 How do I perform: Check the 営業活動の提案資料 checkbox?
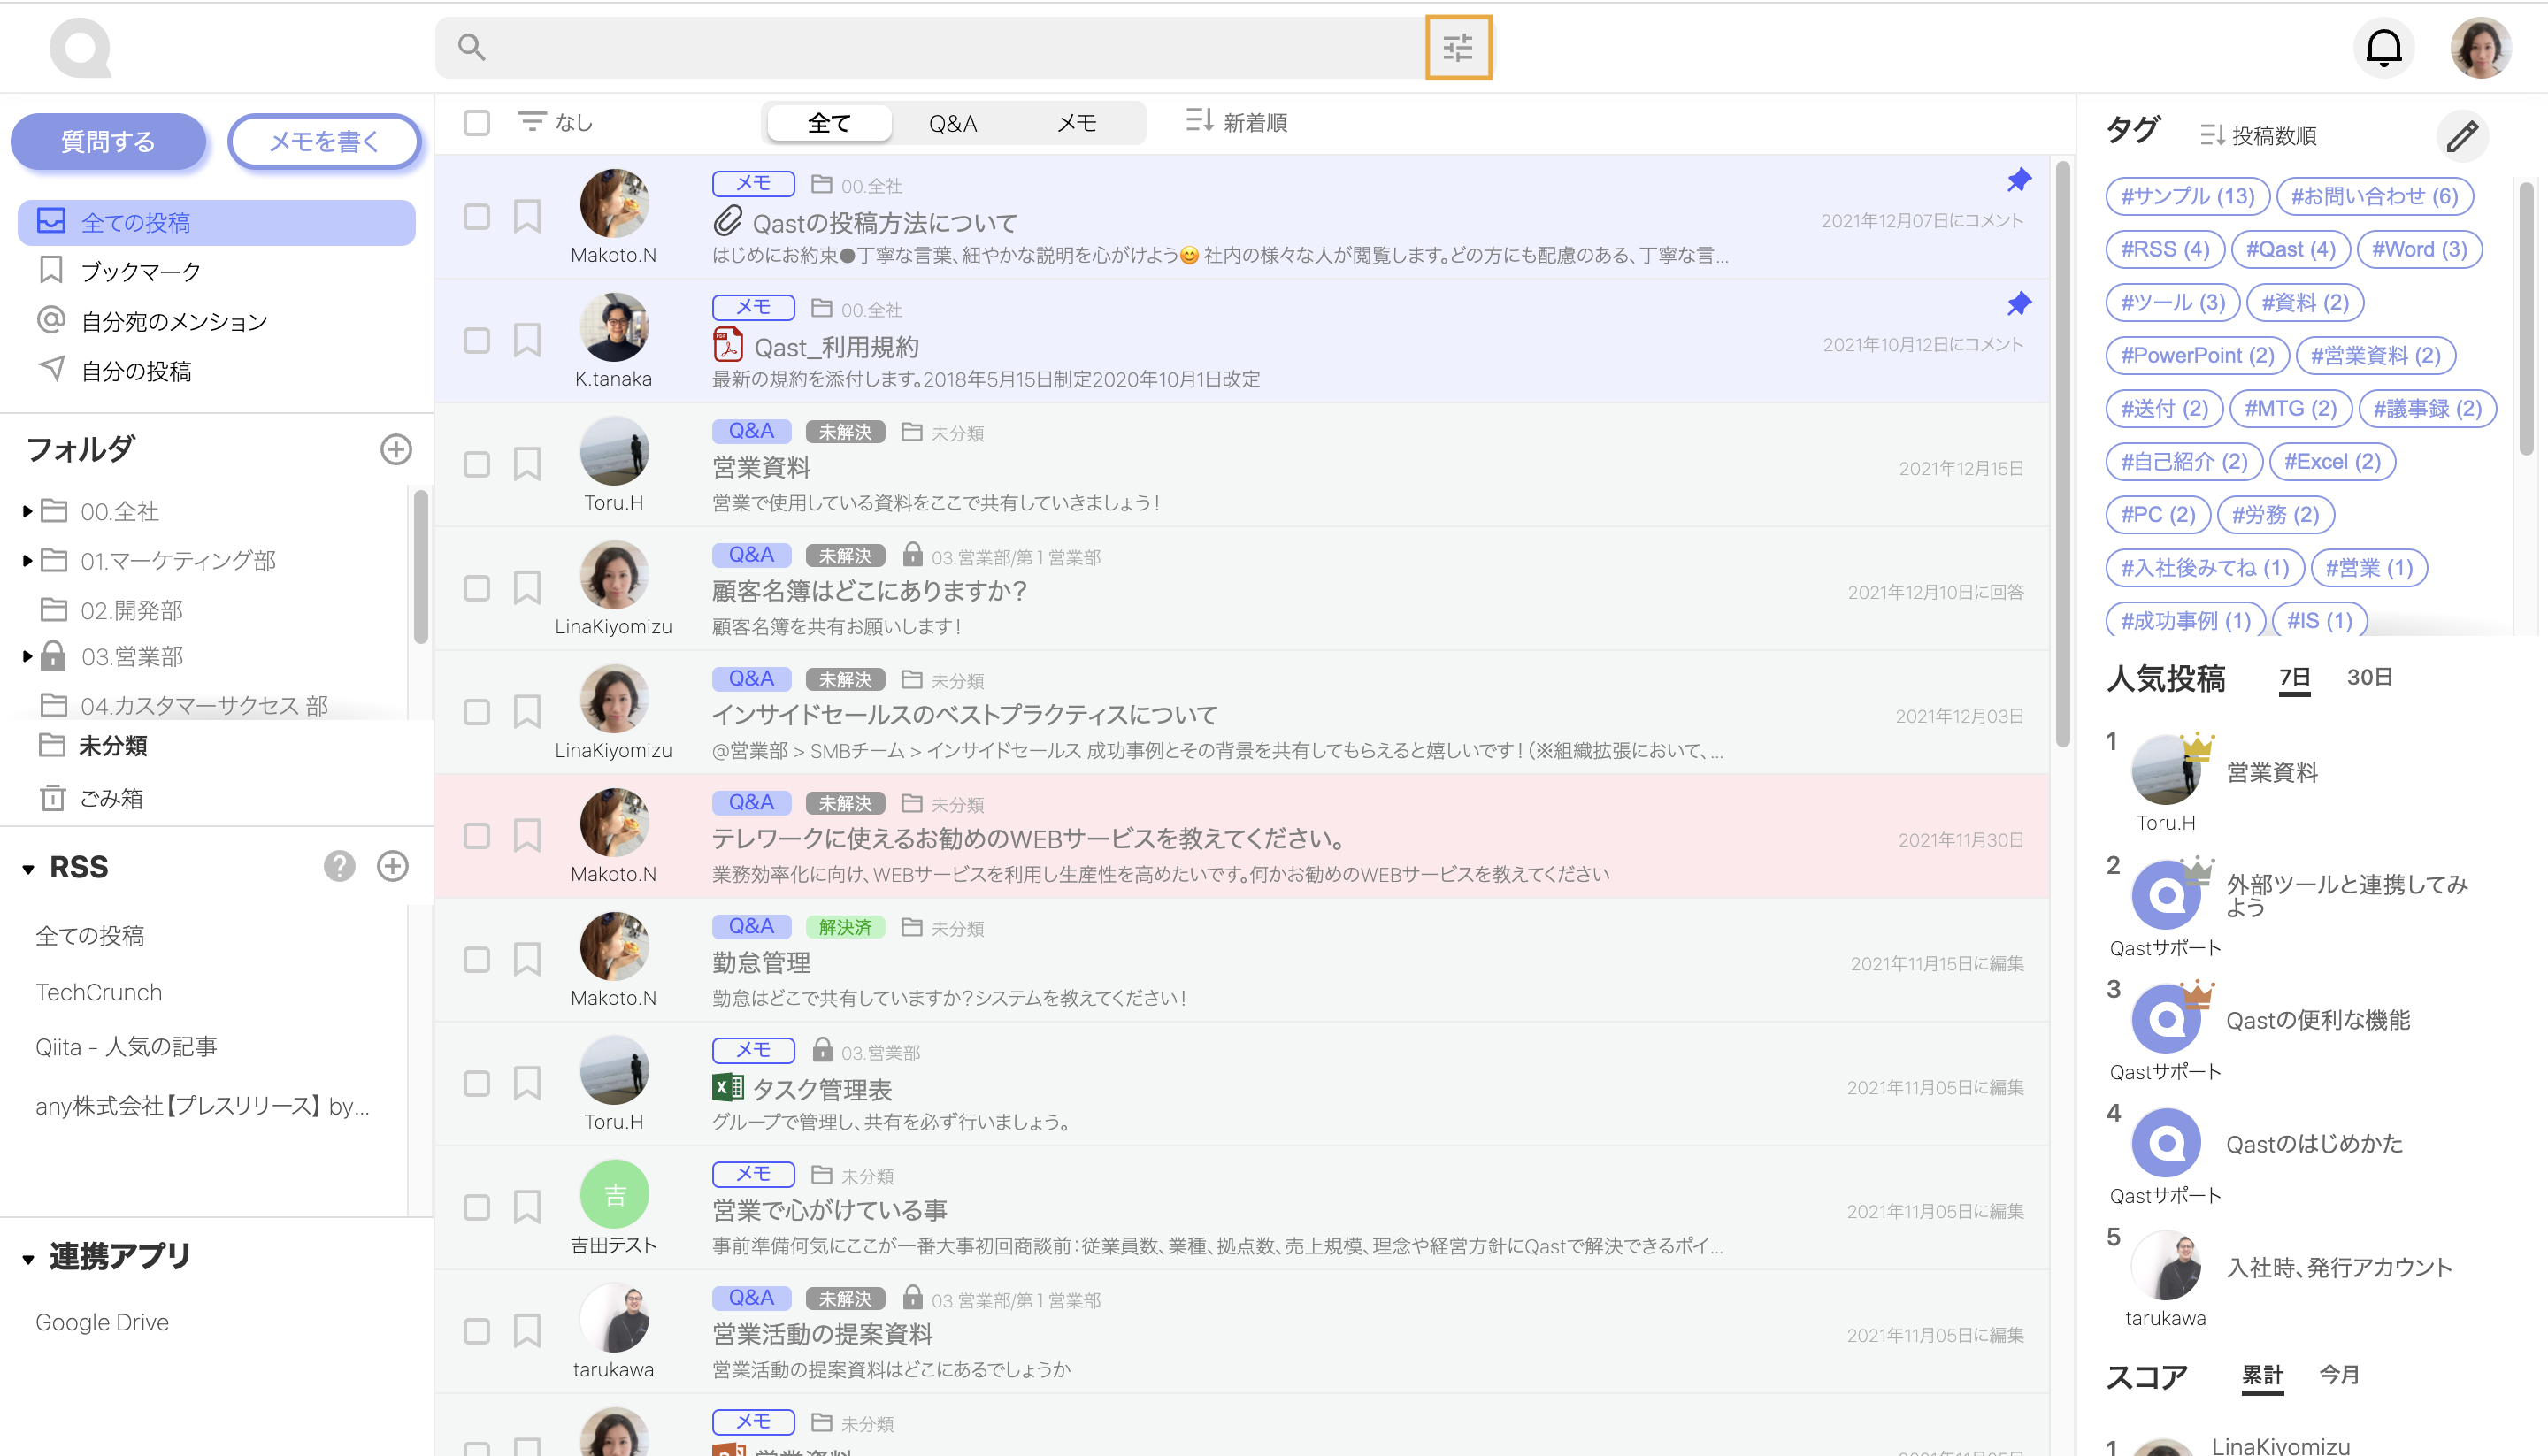coord(477,1331)
